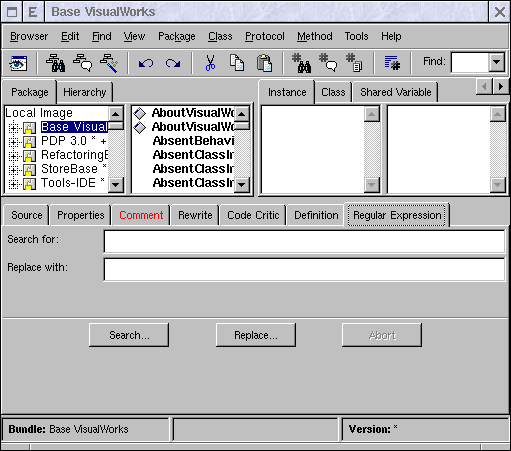Click the Undo arrow icon
This screenshot has width=511, height=451.
(x=146, y=63)
